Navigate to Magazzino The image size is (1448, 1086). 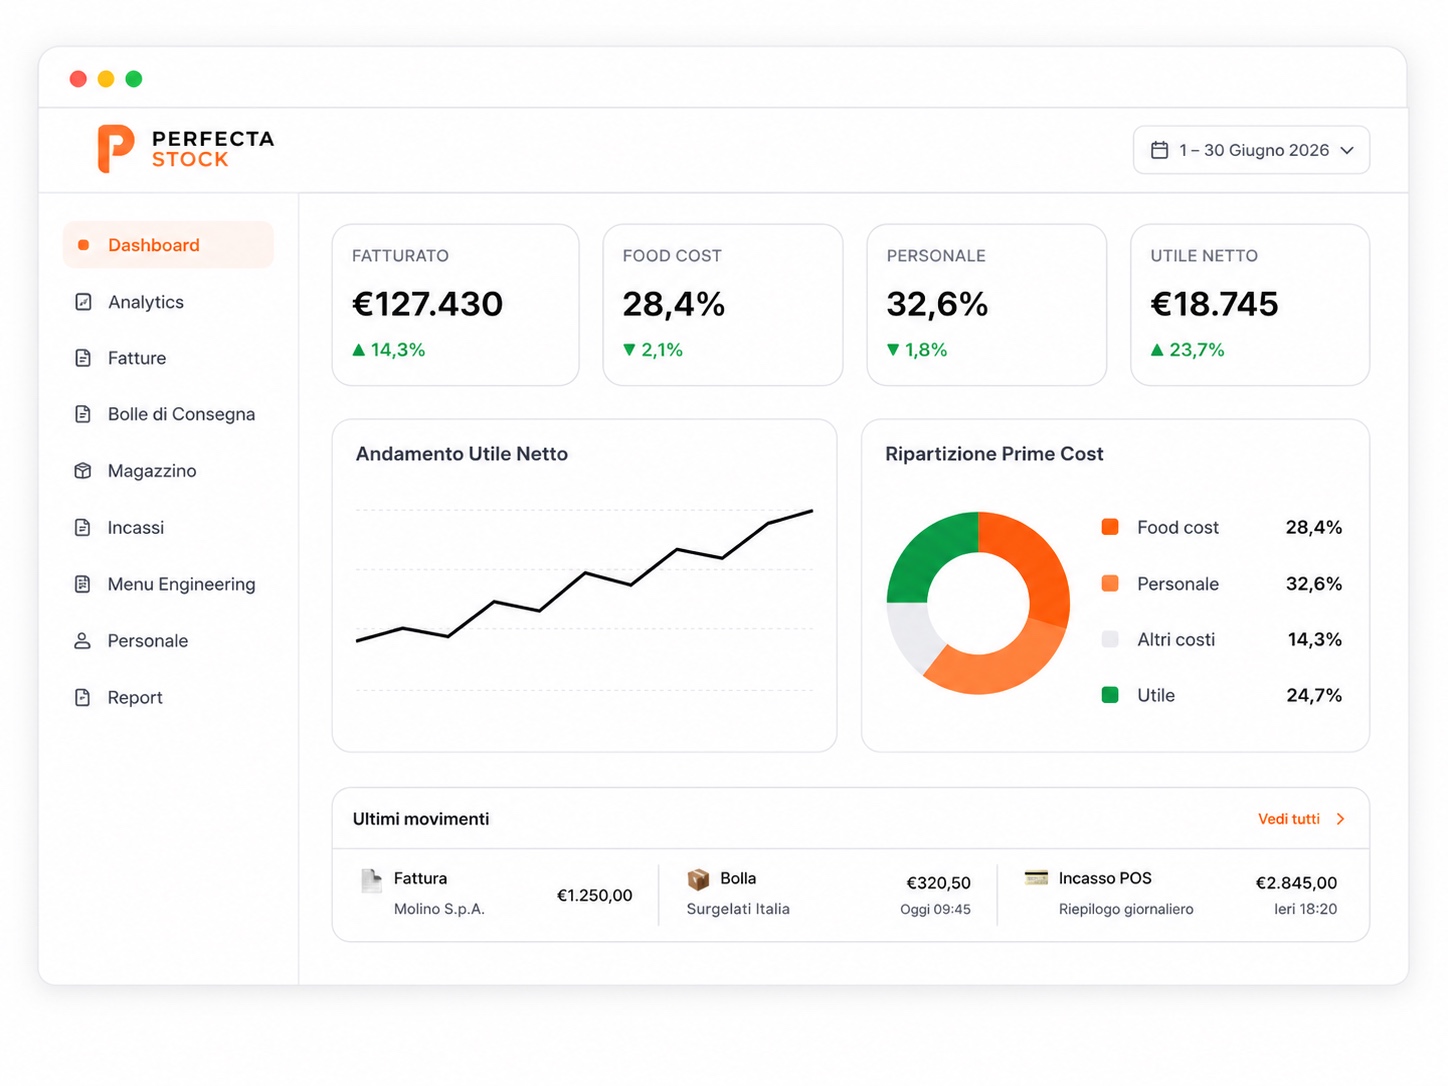click(168, 471)
